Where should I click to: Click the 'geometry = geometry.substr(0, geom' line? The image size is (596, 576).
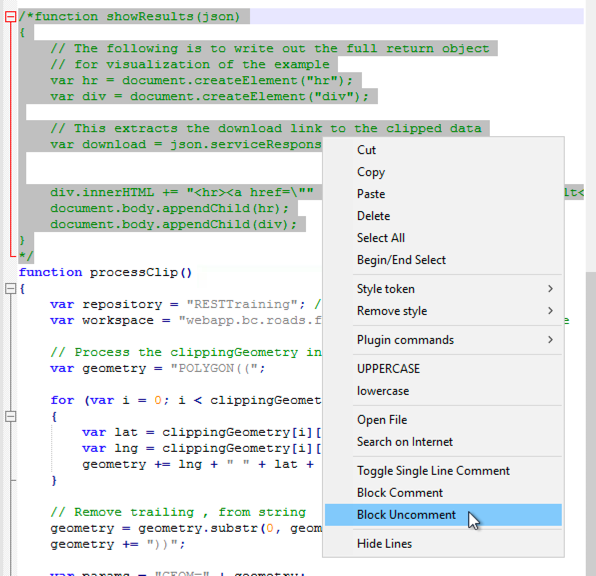tap(186, 528)
